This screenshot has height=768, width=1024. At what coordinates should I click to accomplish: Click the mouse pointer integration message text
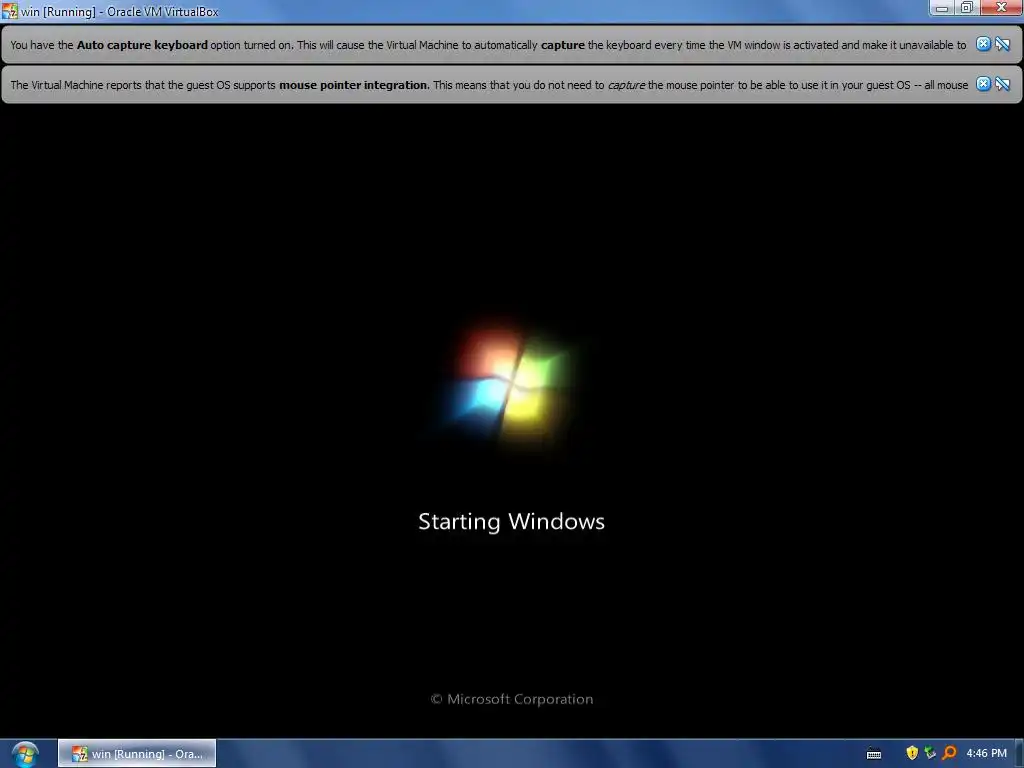pyautogui.click(x=489, y=85)
